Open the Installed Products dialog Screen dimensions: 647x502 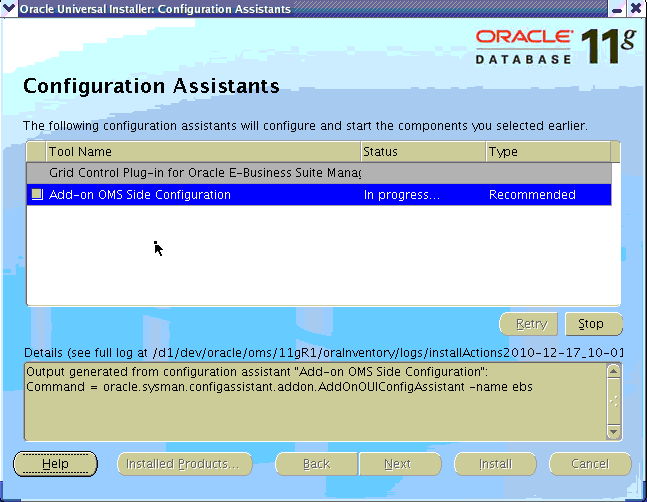click(x=179, y=464)
